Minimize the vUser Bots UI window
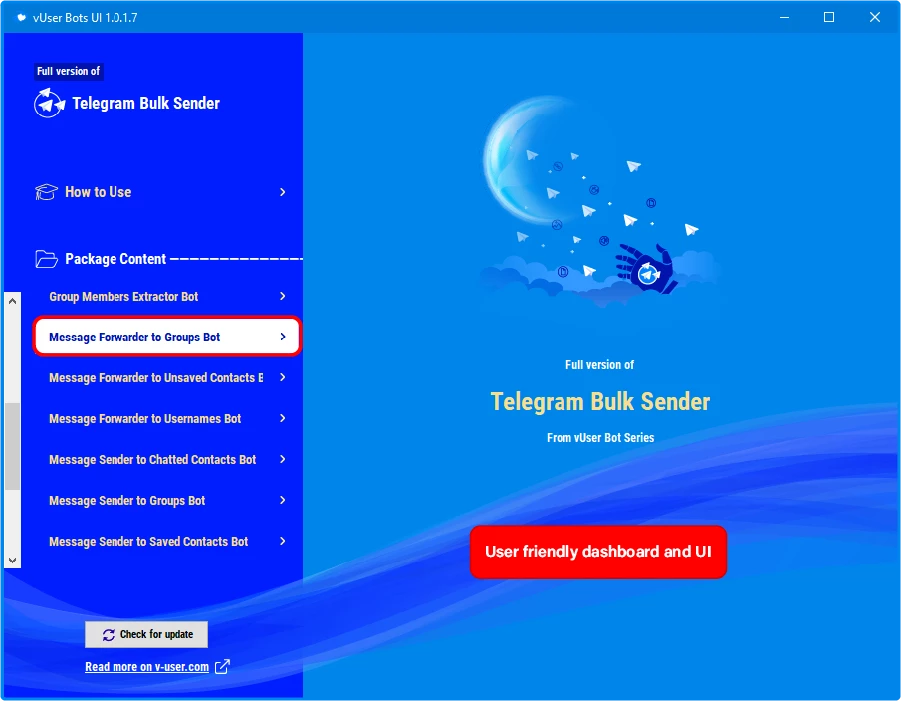The height and width of the screenshot is (701, 901). coord(784,17)
